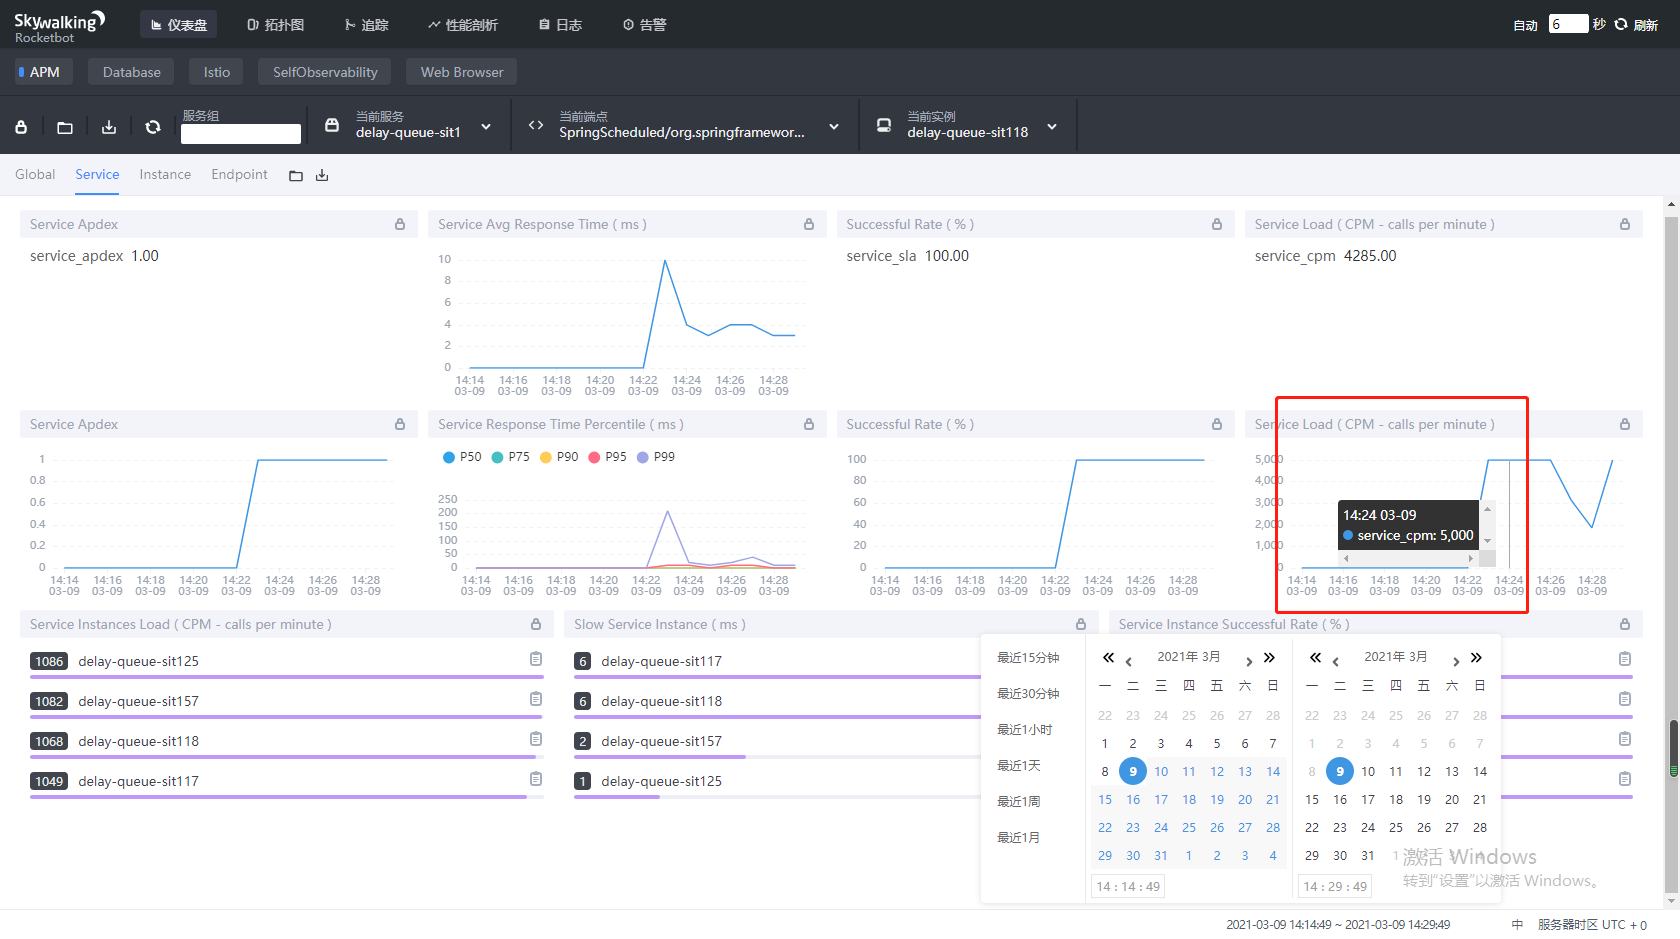Go to the 追踪 trace page

(366, 25)
